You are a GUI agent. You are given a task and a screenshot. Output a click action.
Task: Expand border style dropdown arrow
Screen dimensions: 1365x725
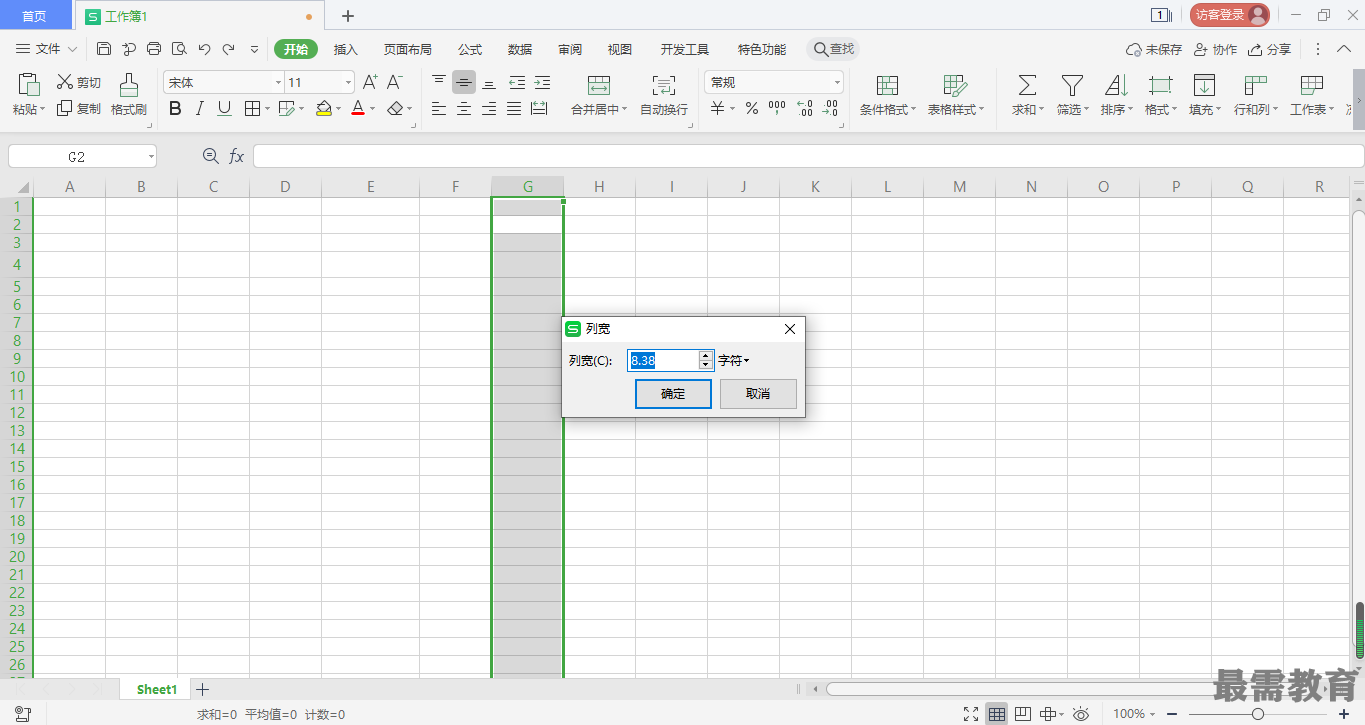[266, 109]
